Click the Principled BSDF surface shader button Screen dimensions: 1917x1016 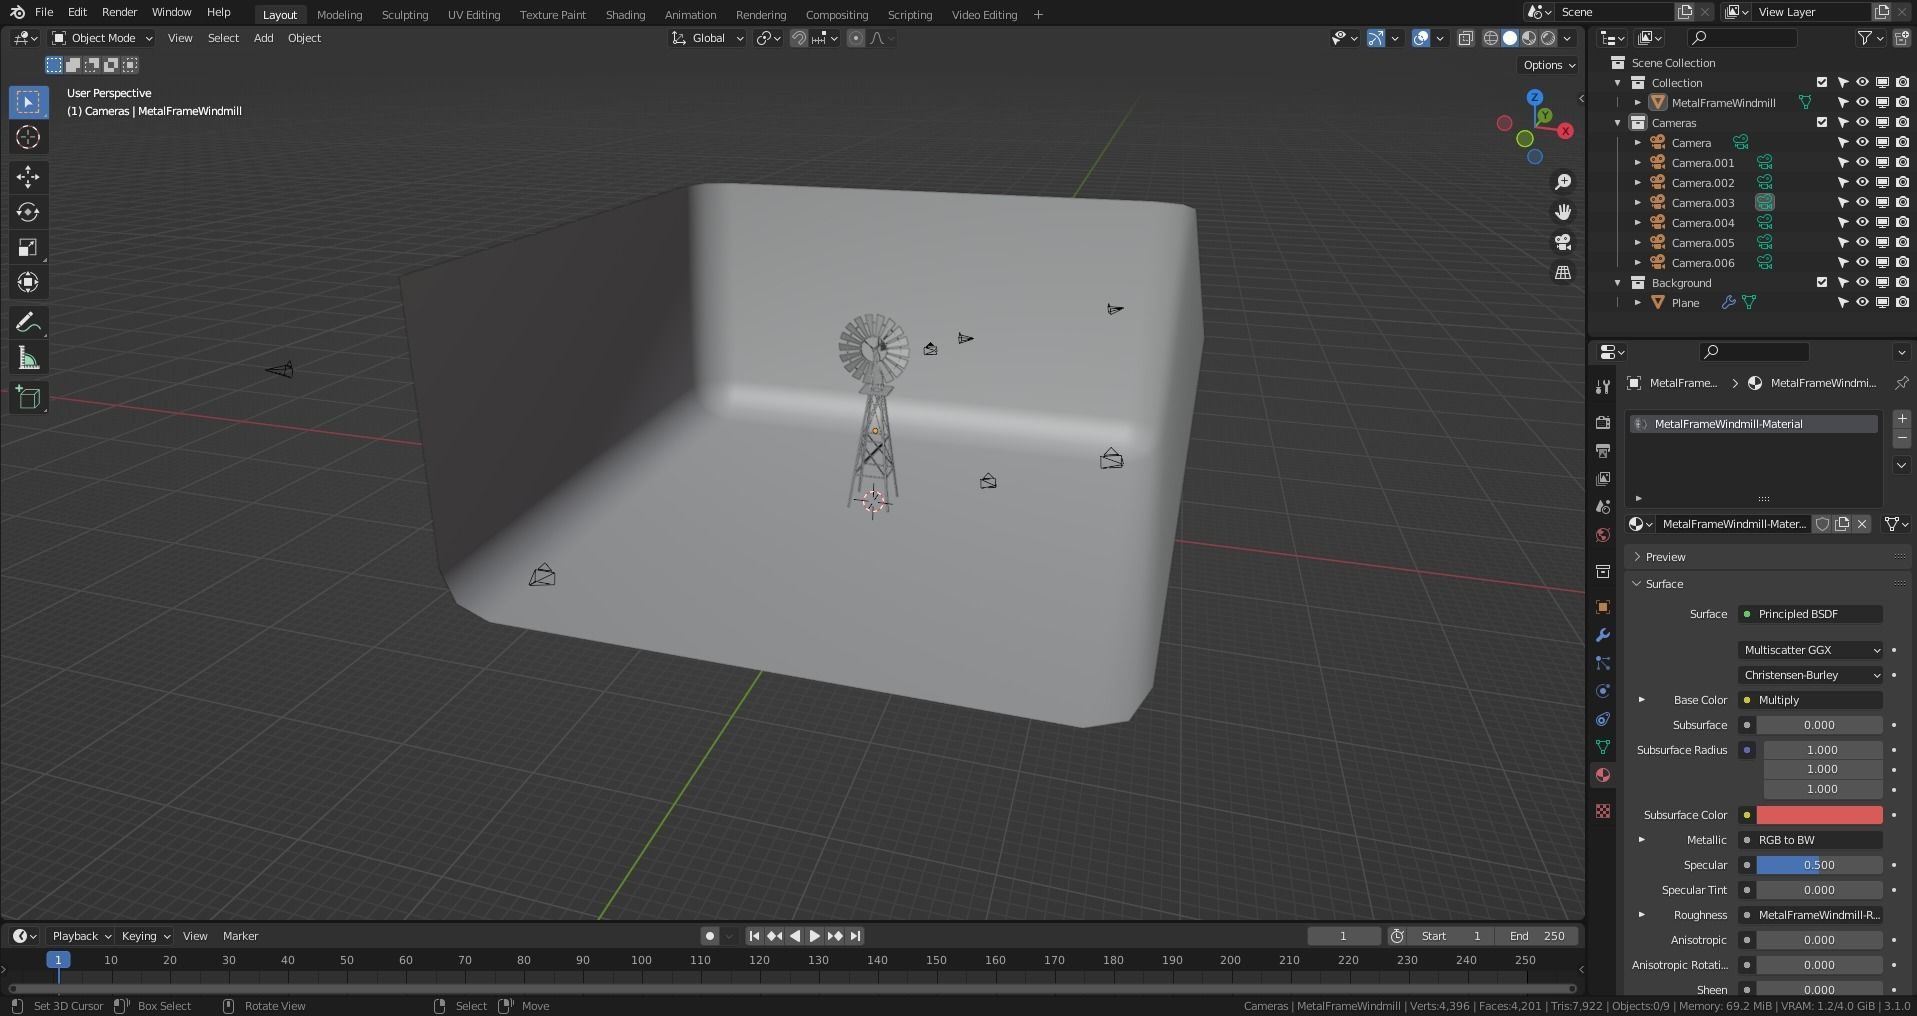pyautogui.click(x=1811, y=614)
